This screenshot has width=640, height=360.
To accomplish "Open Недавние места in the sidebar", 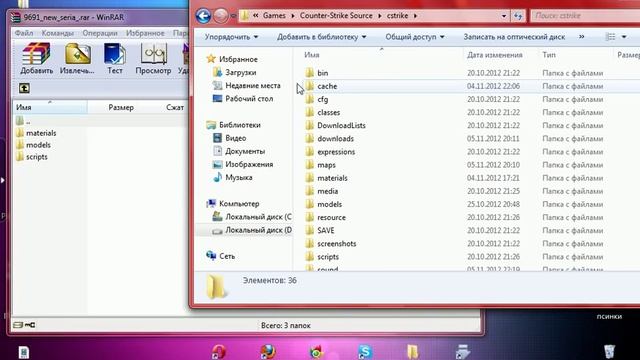I will click(247, 85).
